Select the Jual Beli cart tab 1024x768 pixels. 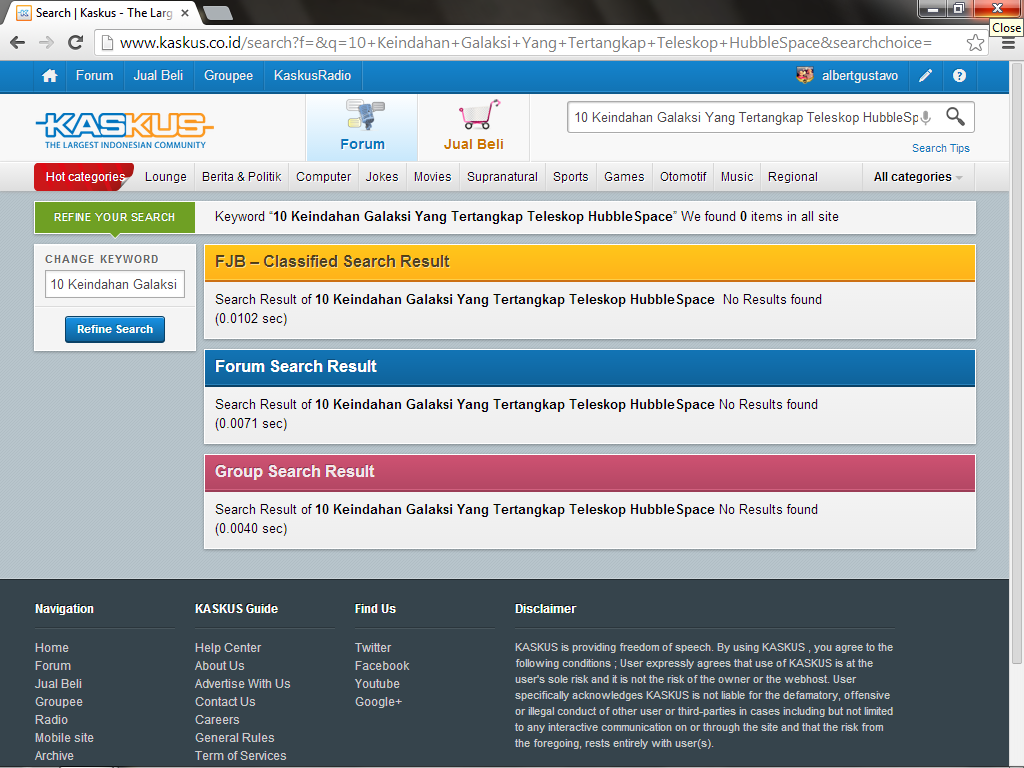[474, 127]
